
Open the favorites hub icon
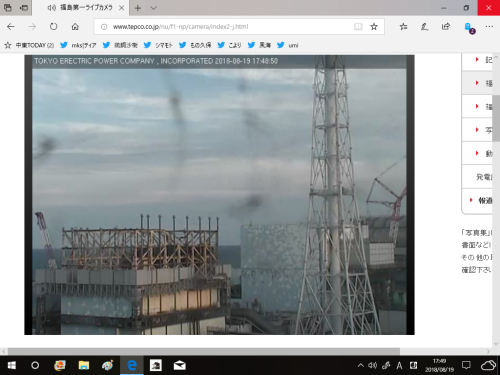click(x=403, y=27)
